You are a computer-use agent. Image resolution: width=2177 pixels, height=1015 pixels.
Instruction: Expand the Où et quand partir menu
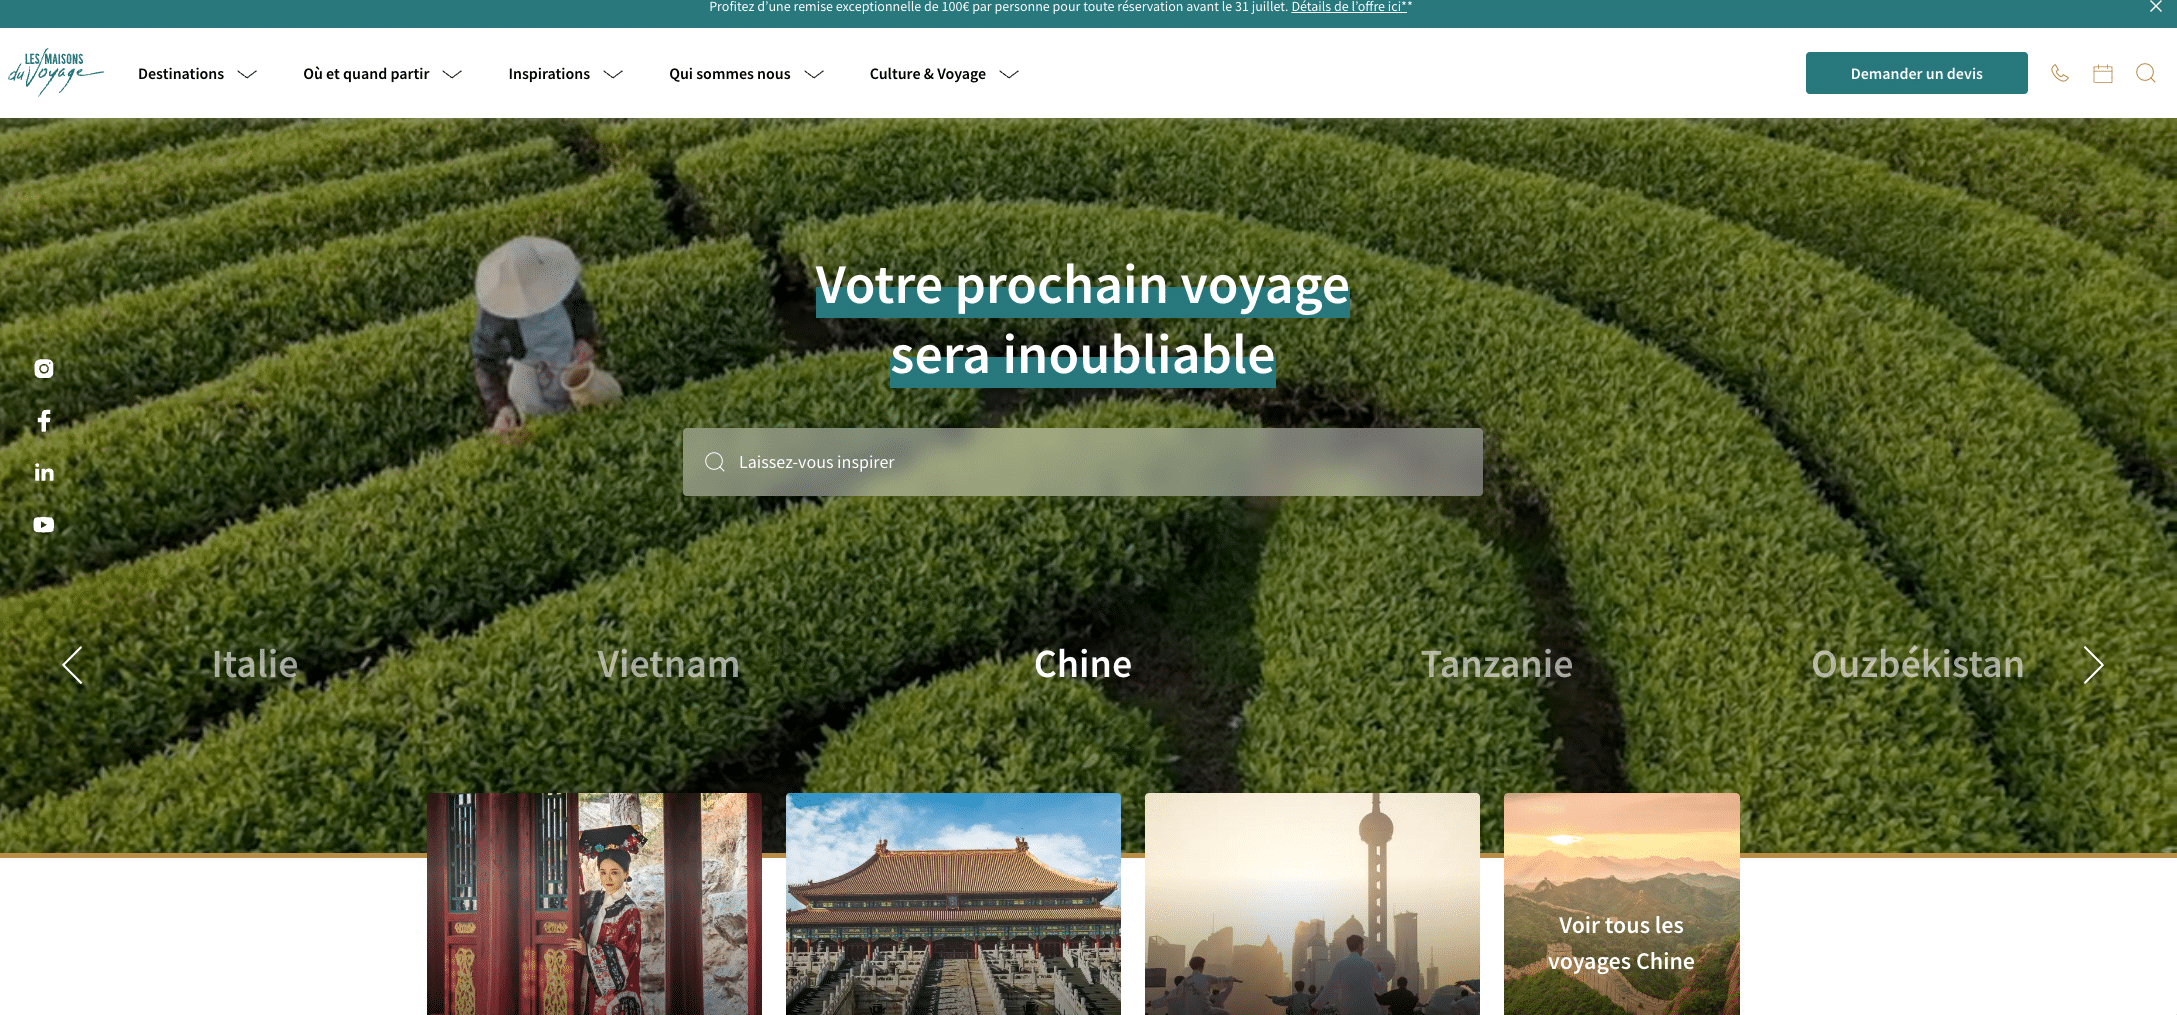pos(382,74)
